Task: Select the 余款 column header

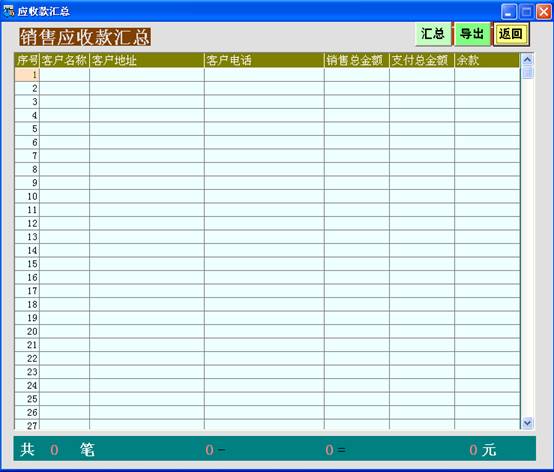Action: pos(487,60)
